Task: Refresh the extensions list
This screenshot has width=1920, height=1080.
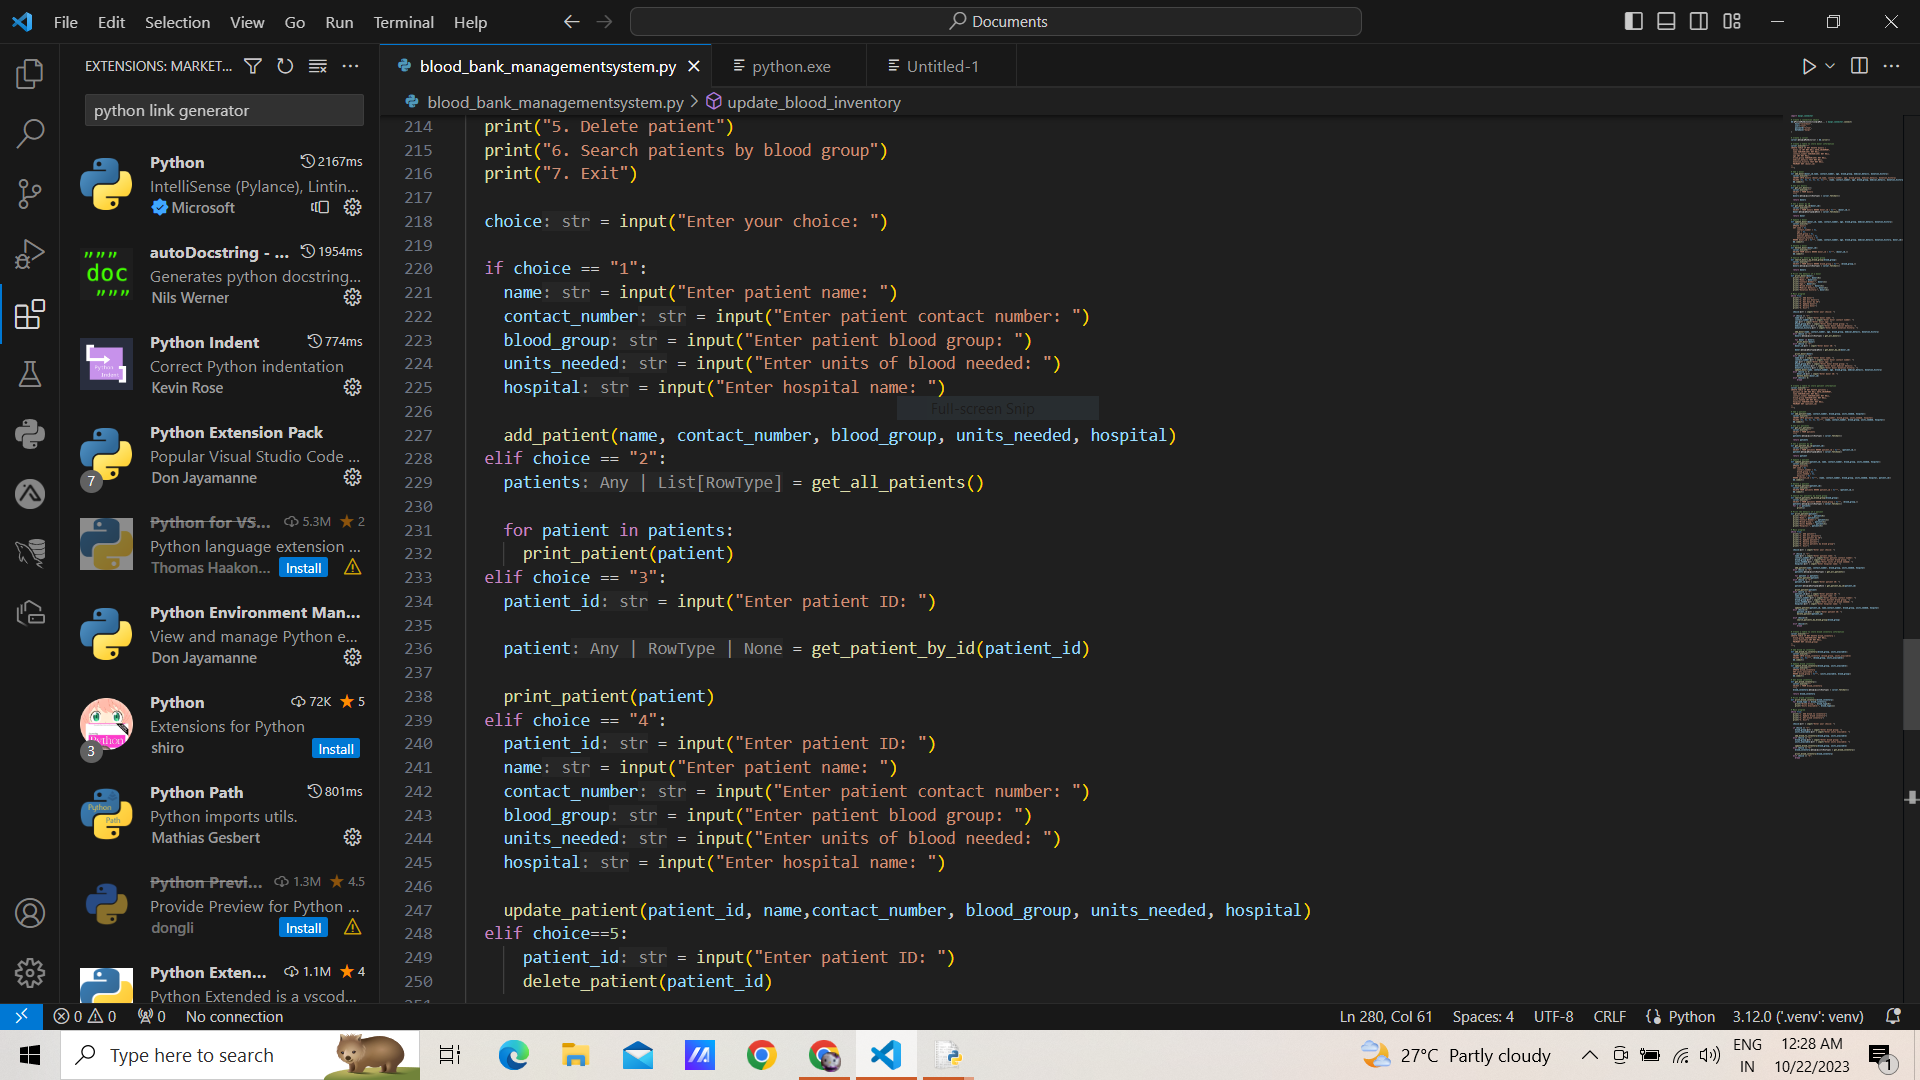Action: pos(285,66)
